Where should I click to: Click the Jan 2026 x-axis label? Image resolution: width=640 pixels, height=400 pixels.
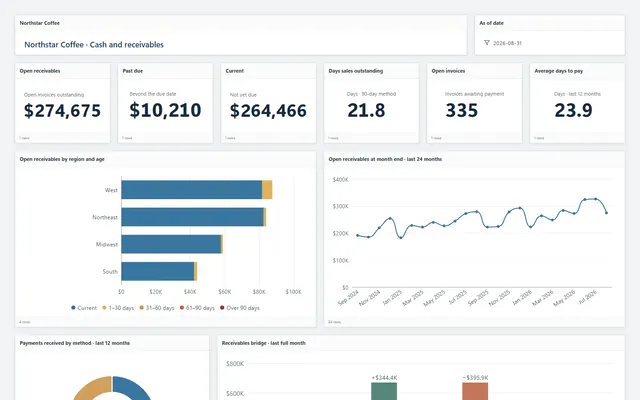(x=522, y=298)
